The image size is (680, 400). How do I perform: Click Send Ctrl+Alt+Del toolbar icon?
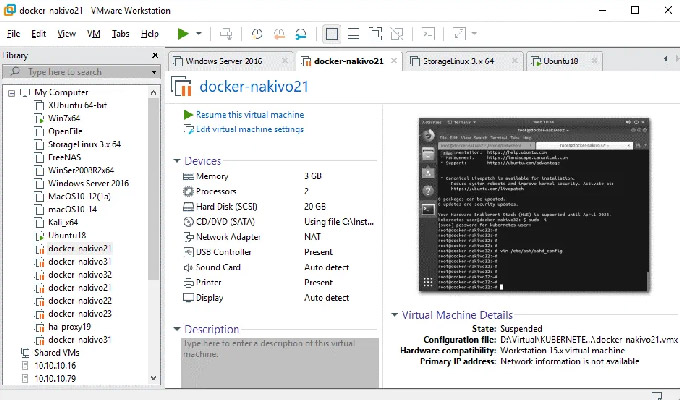226,33
